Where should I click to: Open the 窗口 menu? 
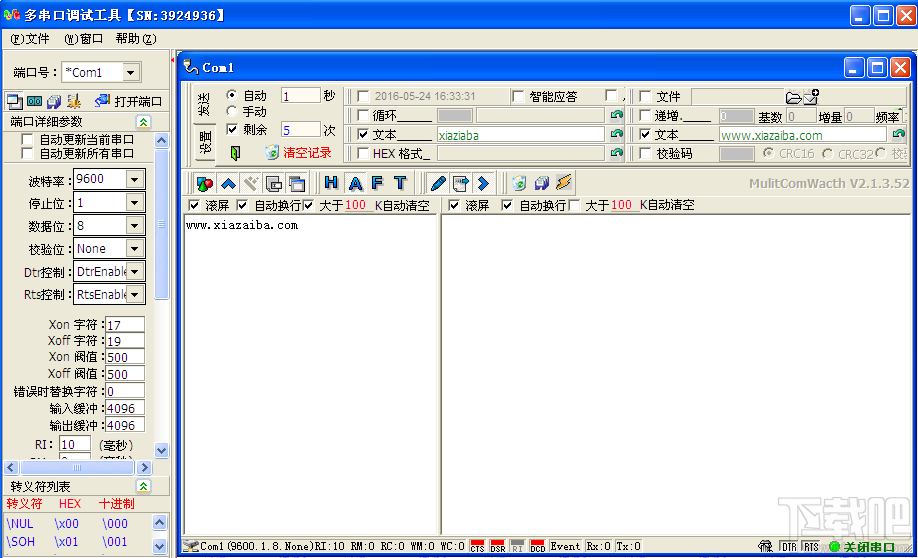[84, 39]
